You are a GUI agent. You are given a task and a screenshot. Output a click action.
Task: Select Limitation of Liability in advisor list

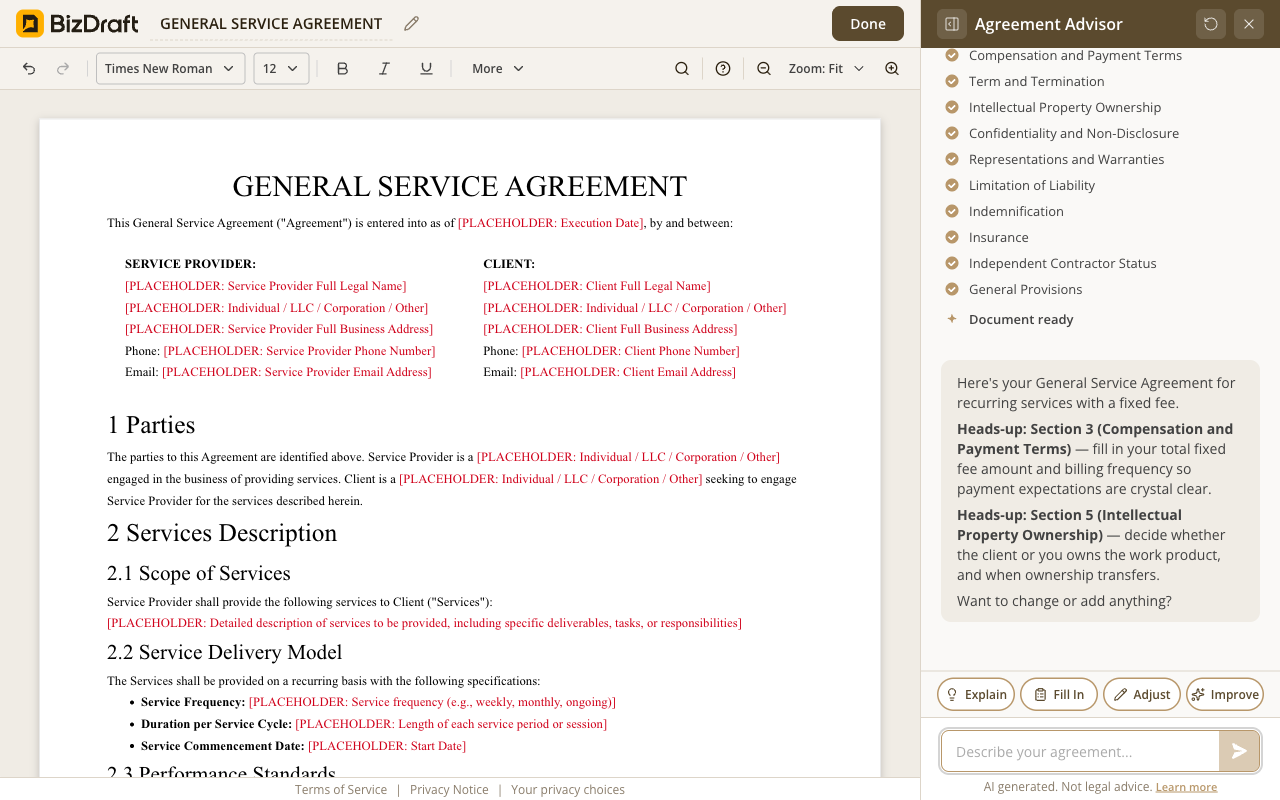pos(1032,185)
